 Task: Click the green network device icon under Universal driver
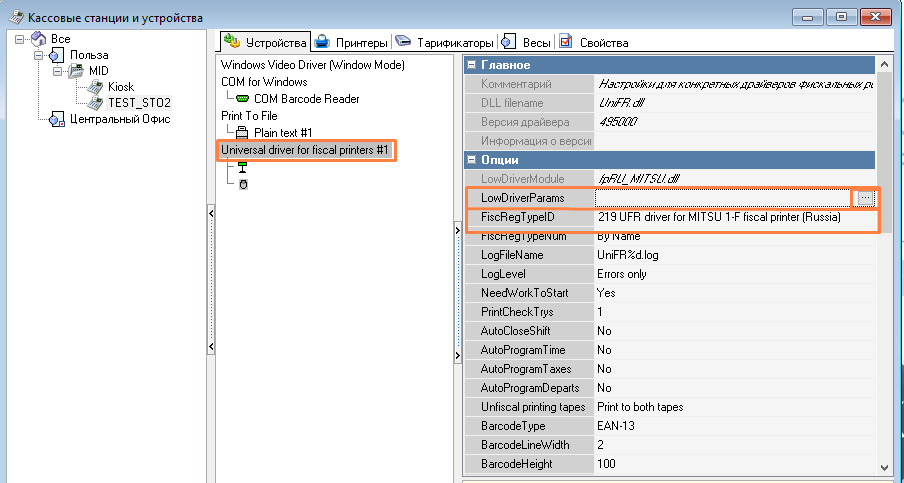pyautogui.click(x=242, y=167)
